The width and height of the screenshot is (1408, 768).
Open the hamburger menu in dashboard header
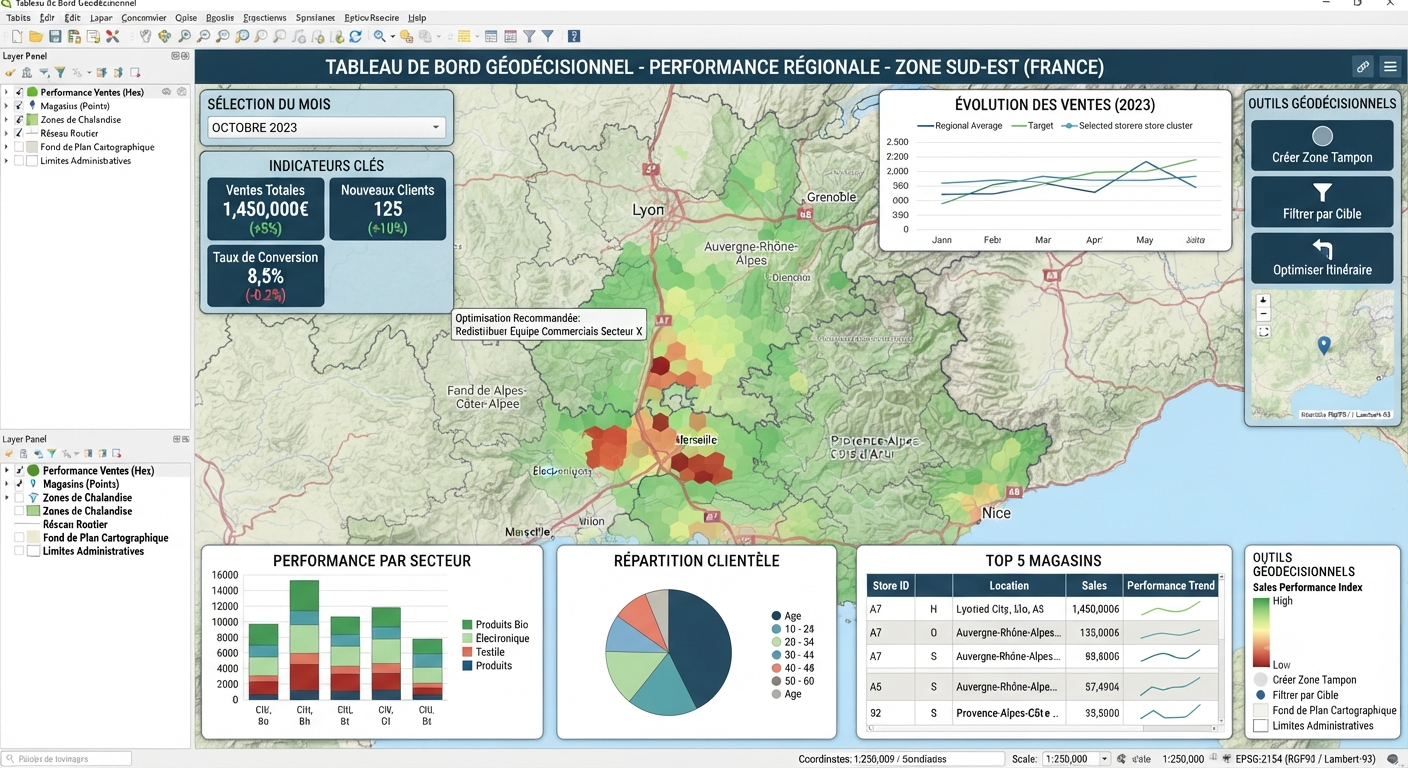tap(1390, 67)
